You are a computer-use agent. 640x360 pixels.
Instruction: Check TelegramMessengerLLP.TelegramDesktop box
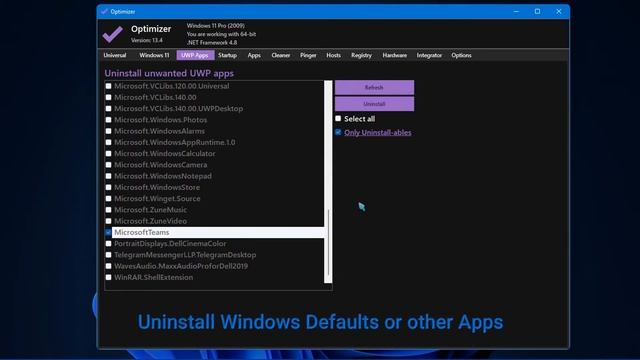[x=108, y=255]
